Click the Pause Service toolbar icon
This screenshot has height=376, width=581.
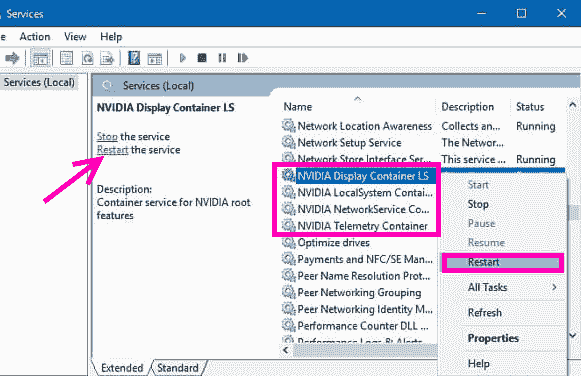pos(222,58)
